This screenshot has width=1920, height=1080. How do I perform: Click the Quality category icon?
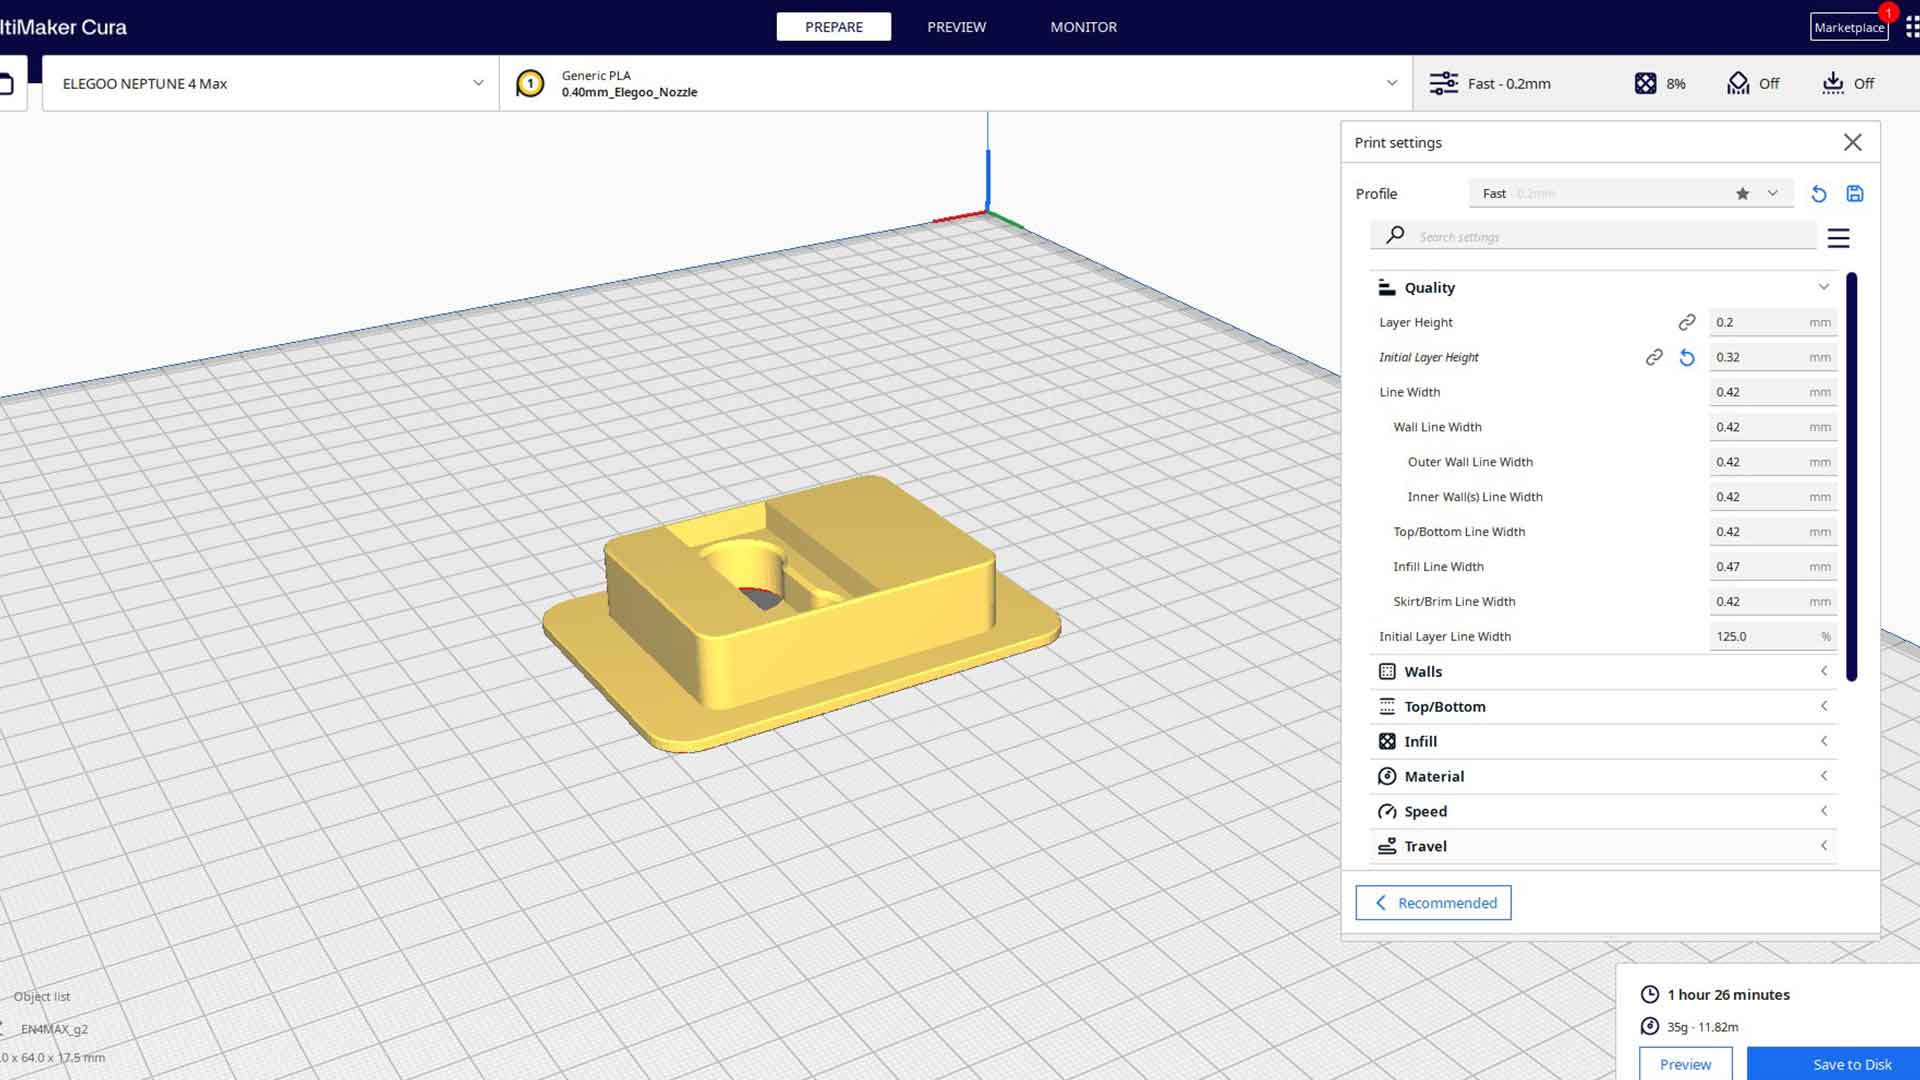pyautogui.click(x=1386, y=288)
